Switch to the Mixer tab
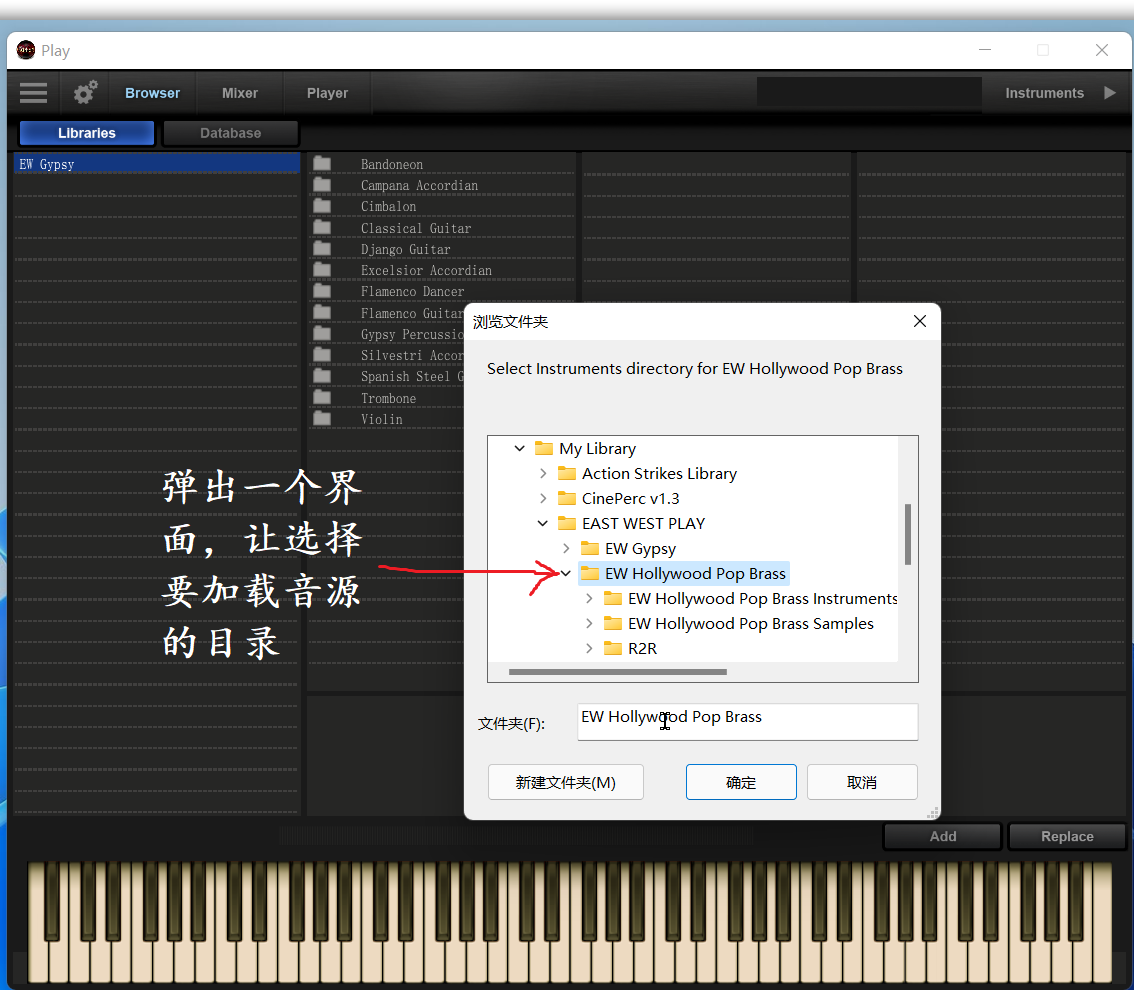 (x=240, y=93)
